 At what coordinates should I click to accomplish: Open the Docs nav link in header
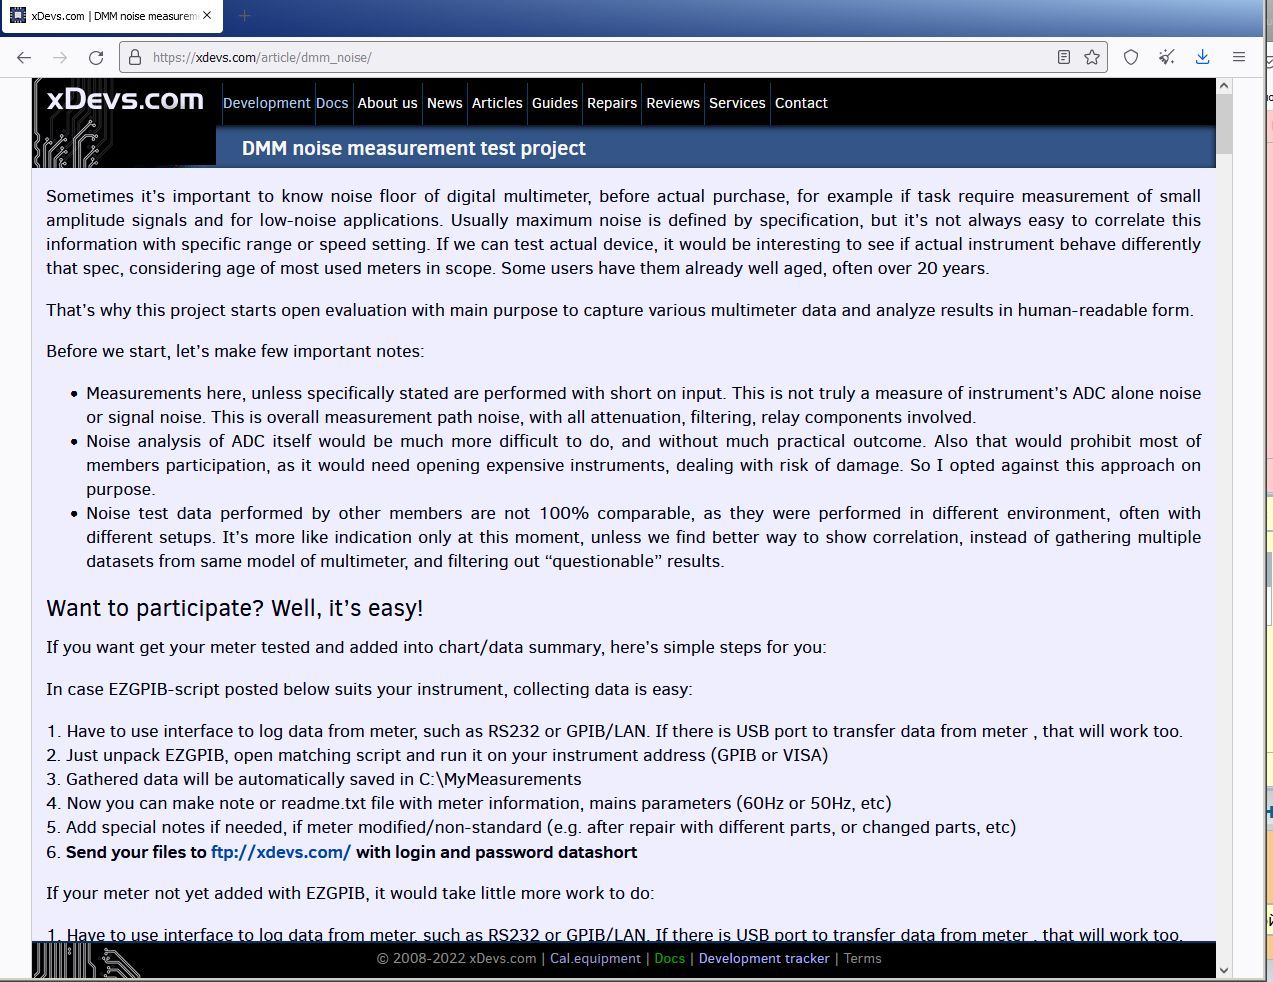[x=332, y=103]
